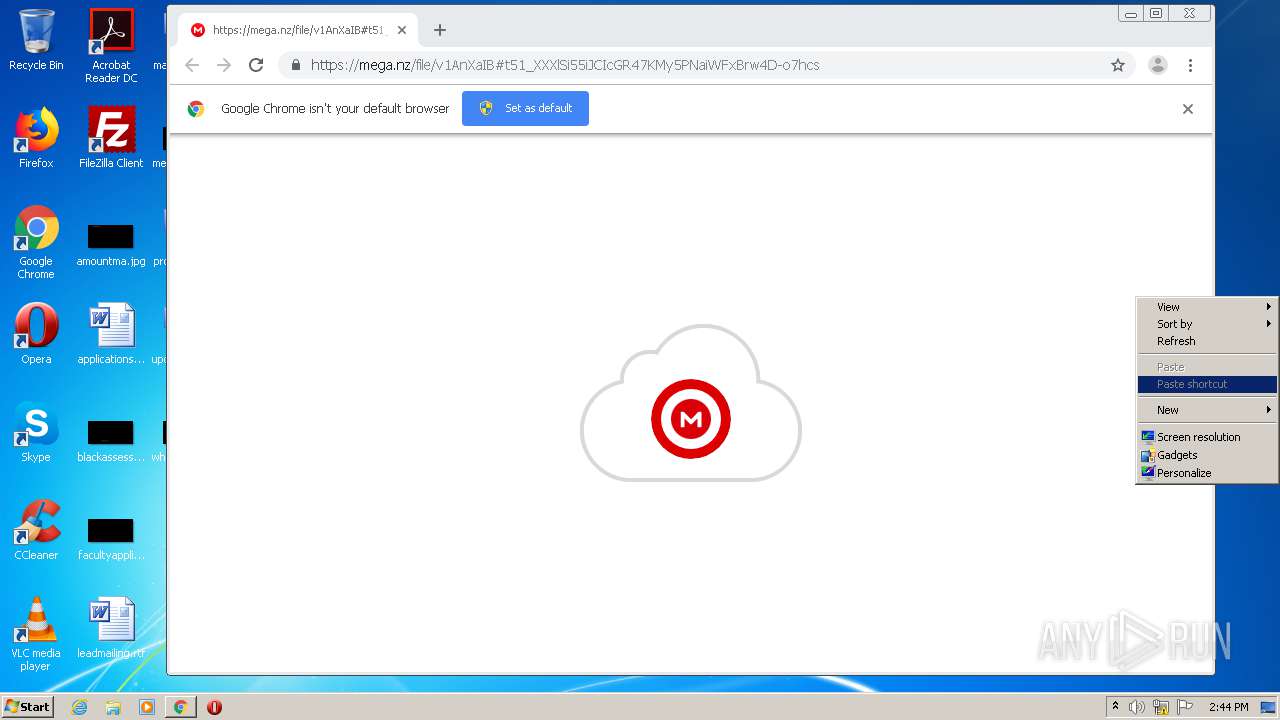This screenshot has width=1280, height=720.
Task: Open Chrome three-dot menu
Action: pyautogui.click(x=1190, y=65)
